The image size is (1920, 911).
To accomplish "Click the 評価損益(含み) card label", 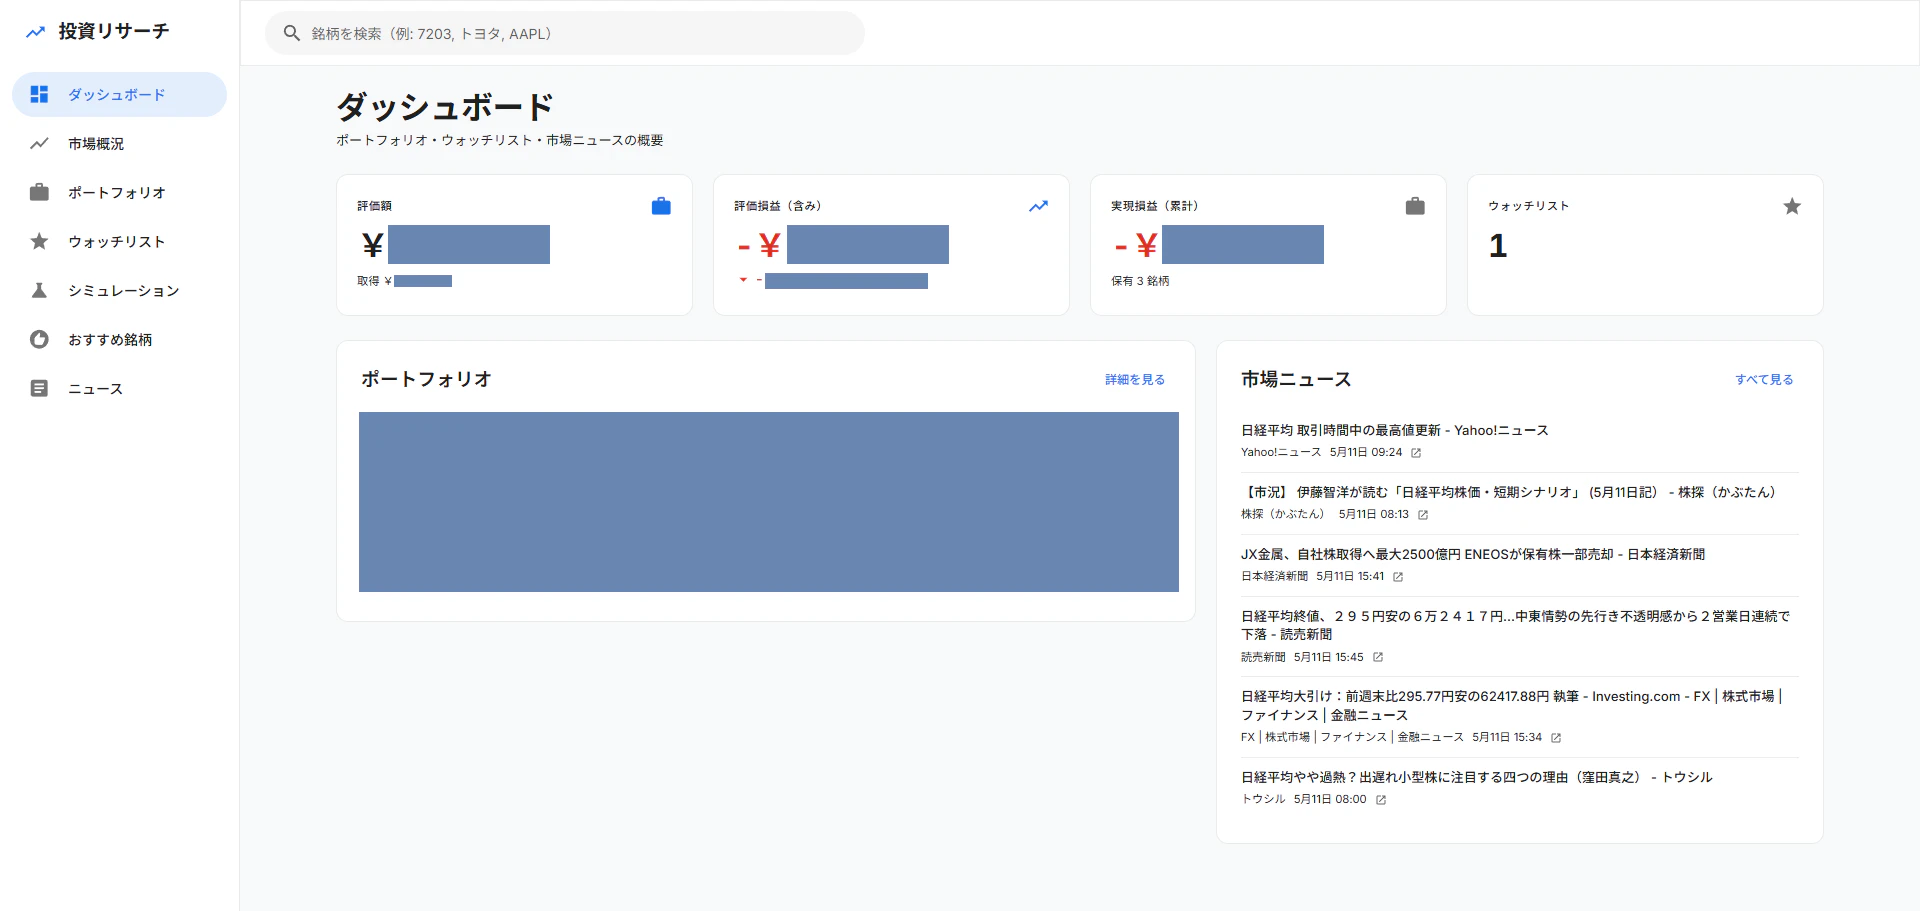I will (778, 206).
